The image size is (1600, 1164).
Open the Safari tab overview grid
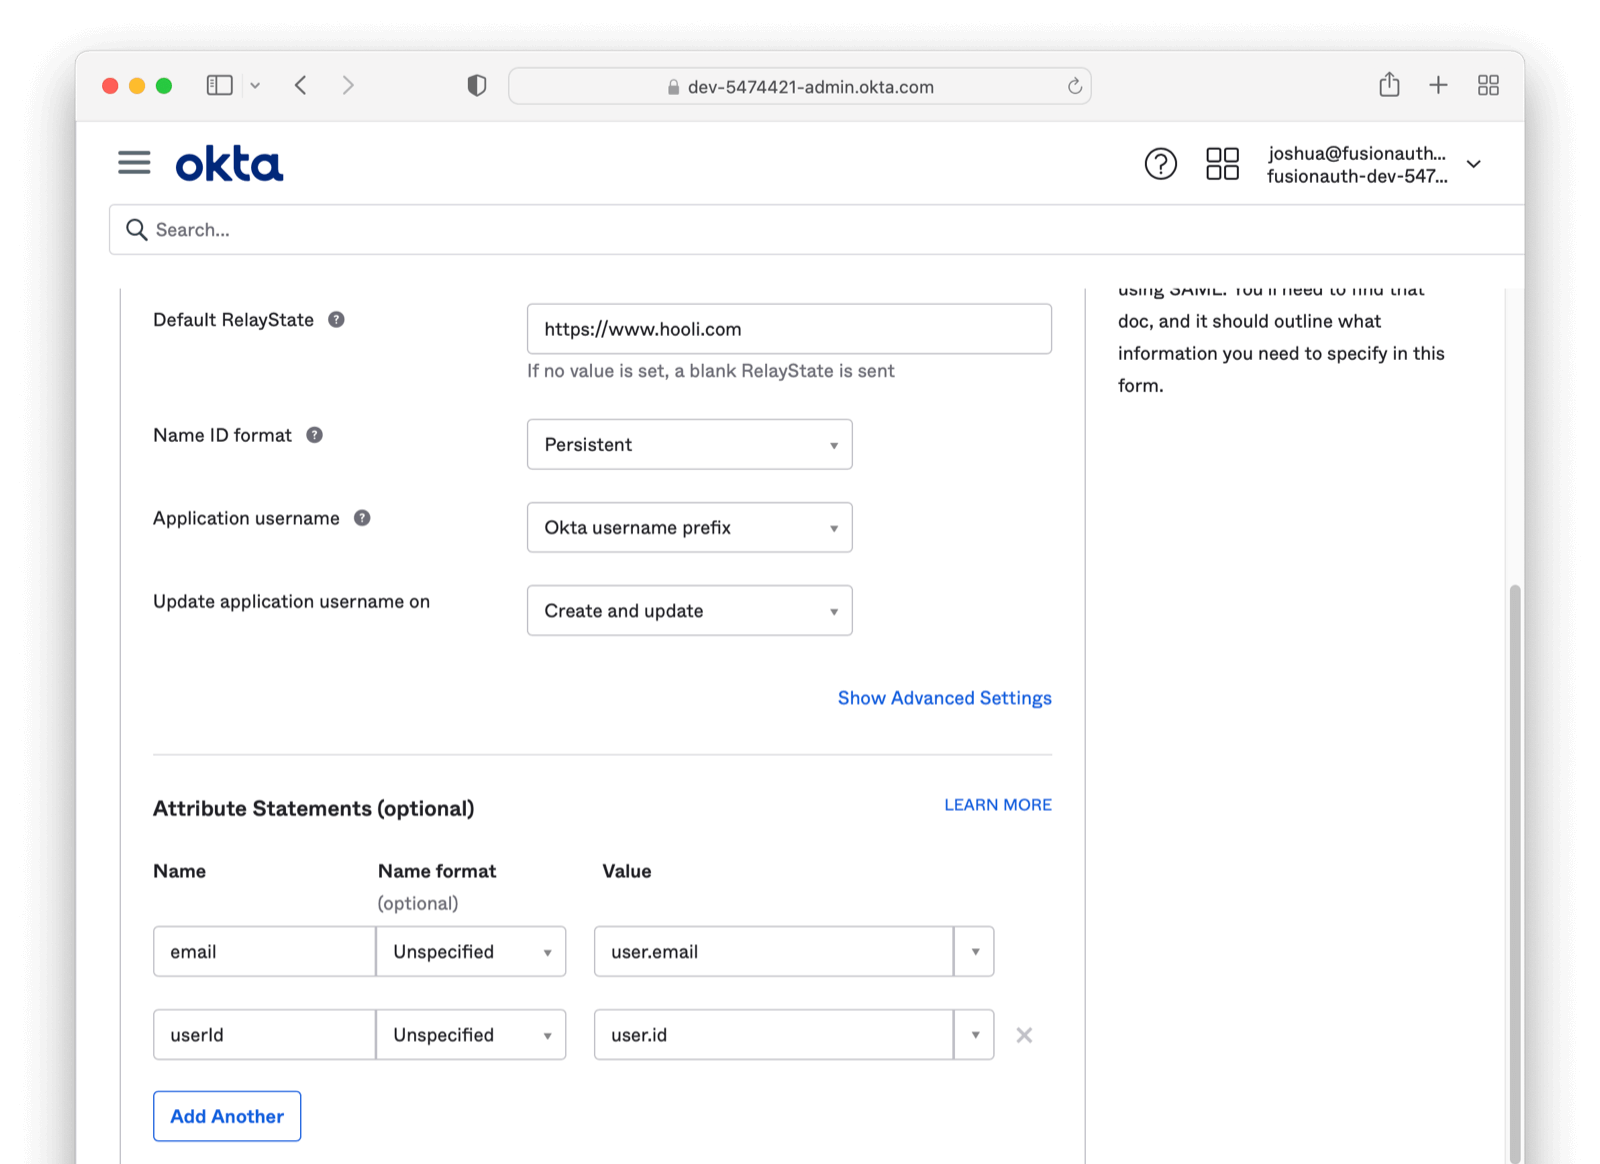click(x=1488, y=85)
